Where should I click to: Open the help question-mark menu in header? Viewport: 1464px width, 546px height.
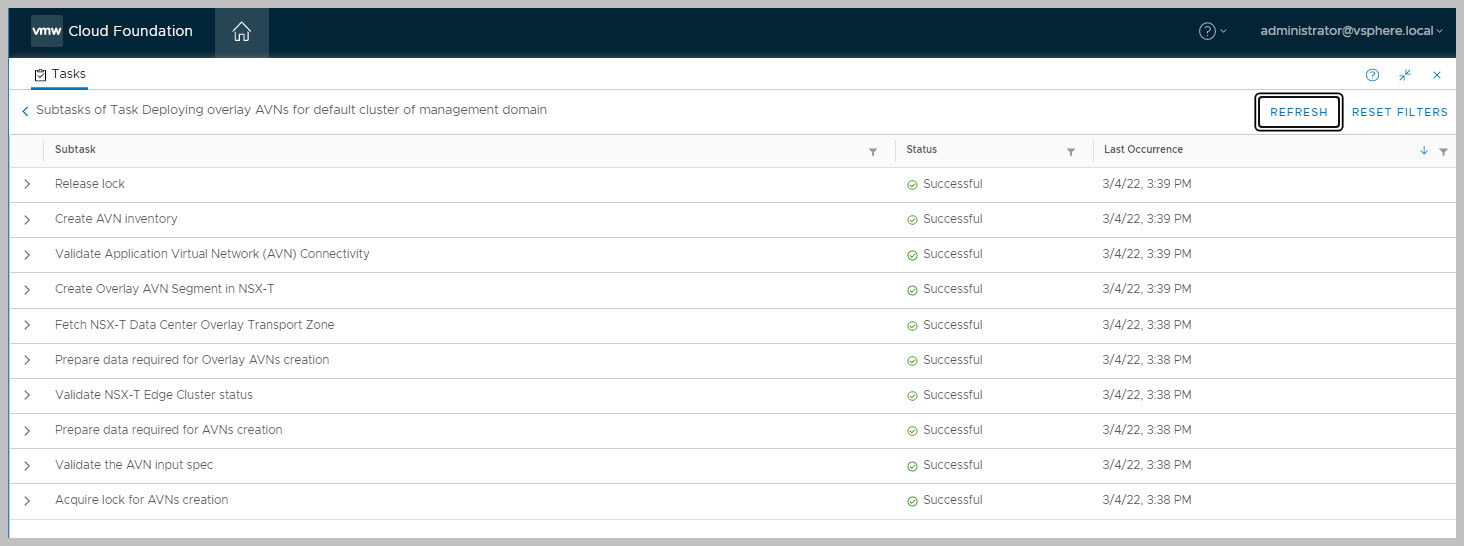[x=1212, y=31]
